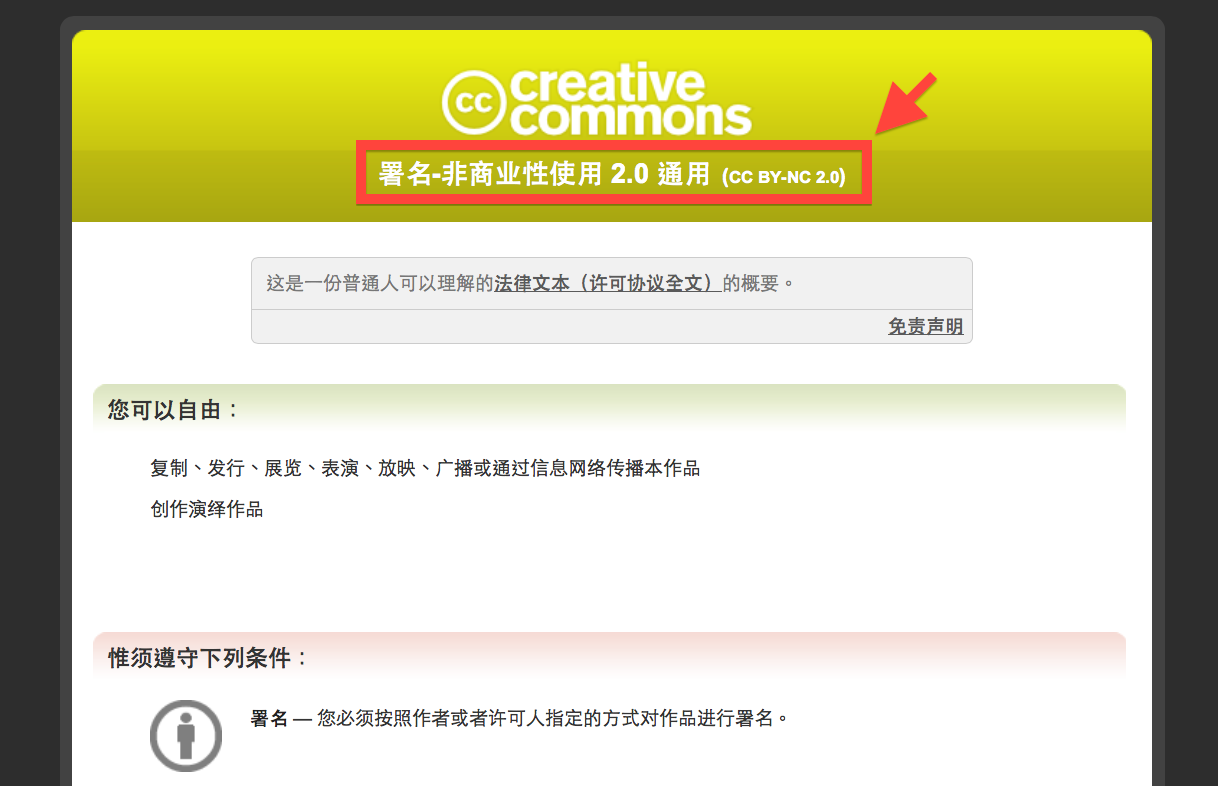Open the 免责声明 link

click(x=926, y=326)
